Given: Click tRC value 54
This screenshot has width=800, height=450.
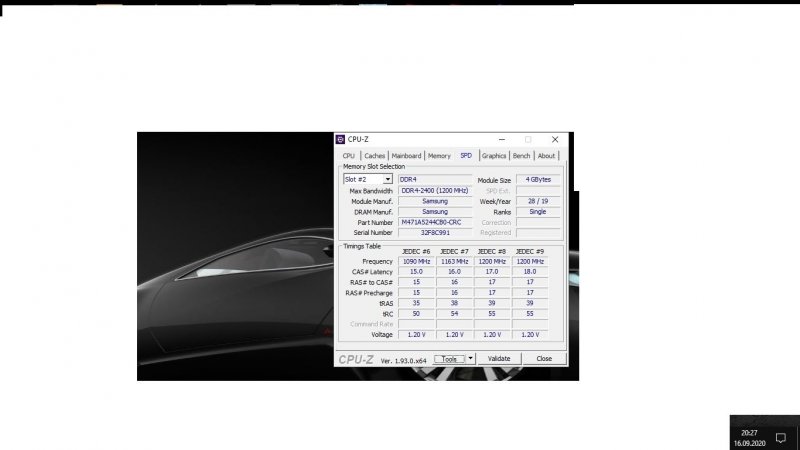Looking at the screenshot, I should [454, 314].
